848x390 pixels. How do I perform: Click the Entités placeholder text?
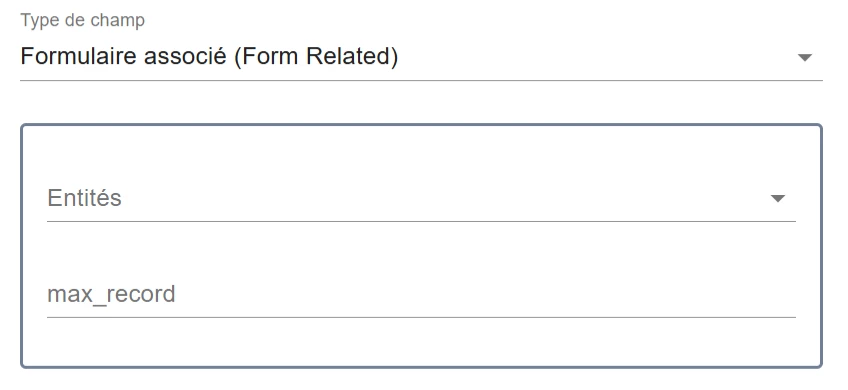[84, 198]
